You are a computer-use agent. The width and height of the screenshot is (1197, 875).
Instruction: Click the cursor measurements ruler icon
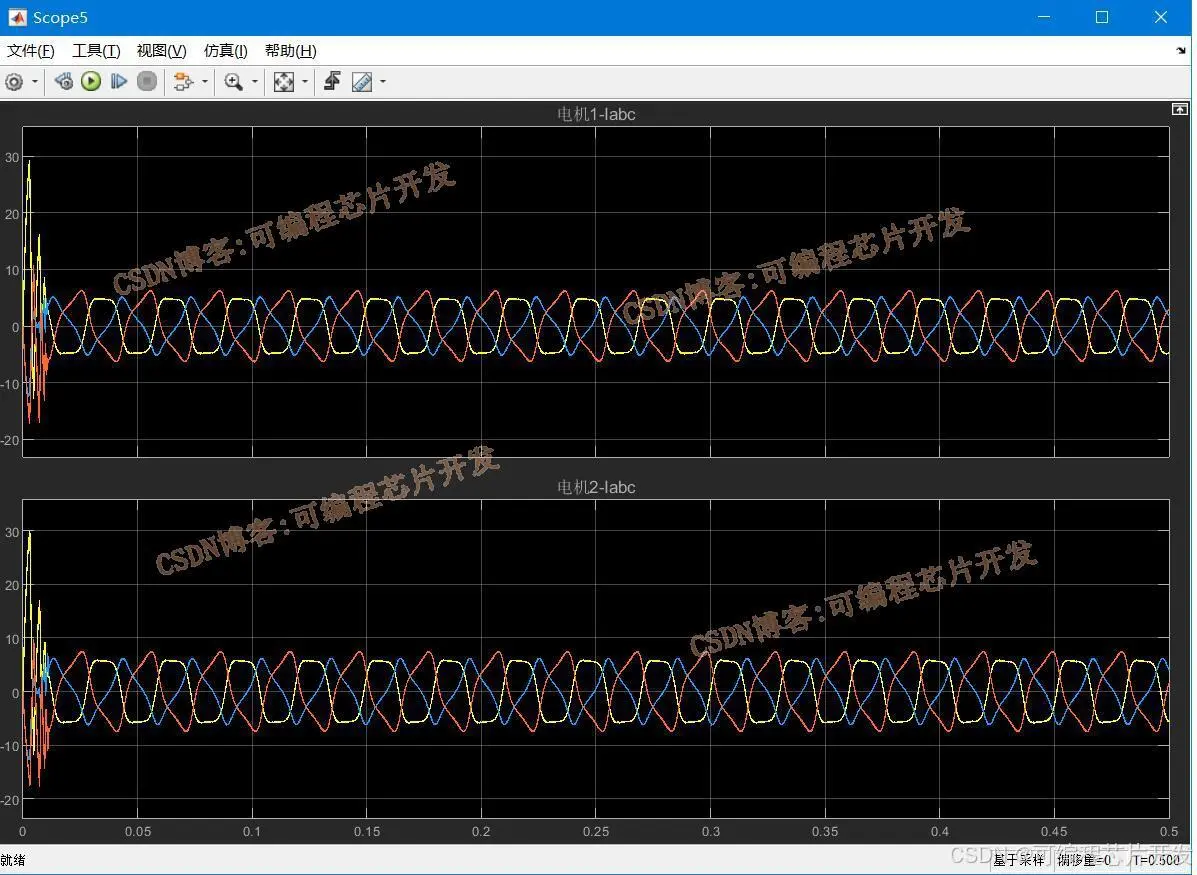[362, 82]
